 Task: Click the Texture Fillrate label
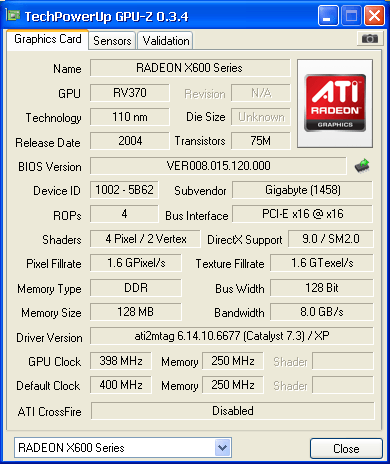click(230, 264)
